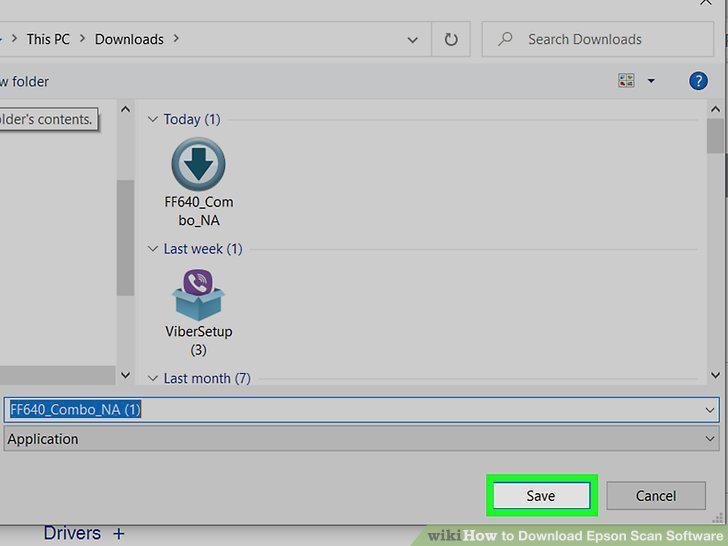The image size is (728, 546).
Task: Click the Cancel button
Action: coord(656,495)
